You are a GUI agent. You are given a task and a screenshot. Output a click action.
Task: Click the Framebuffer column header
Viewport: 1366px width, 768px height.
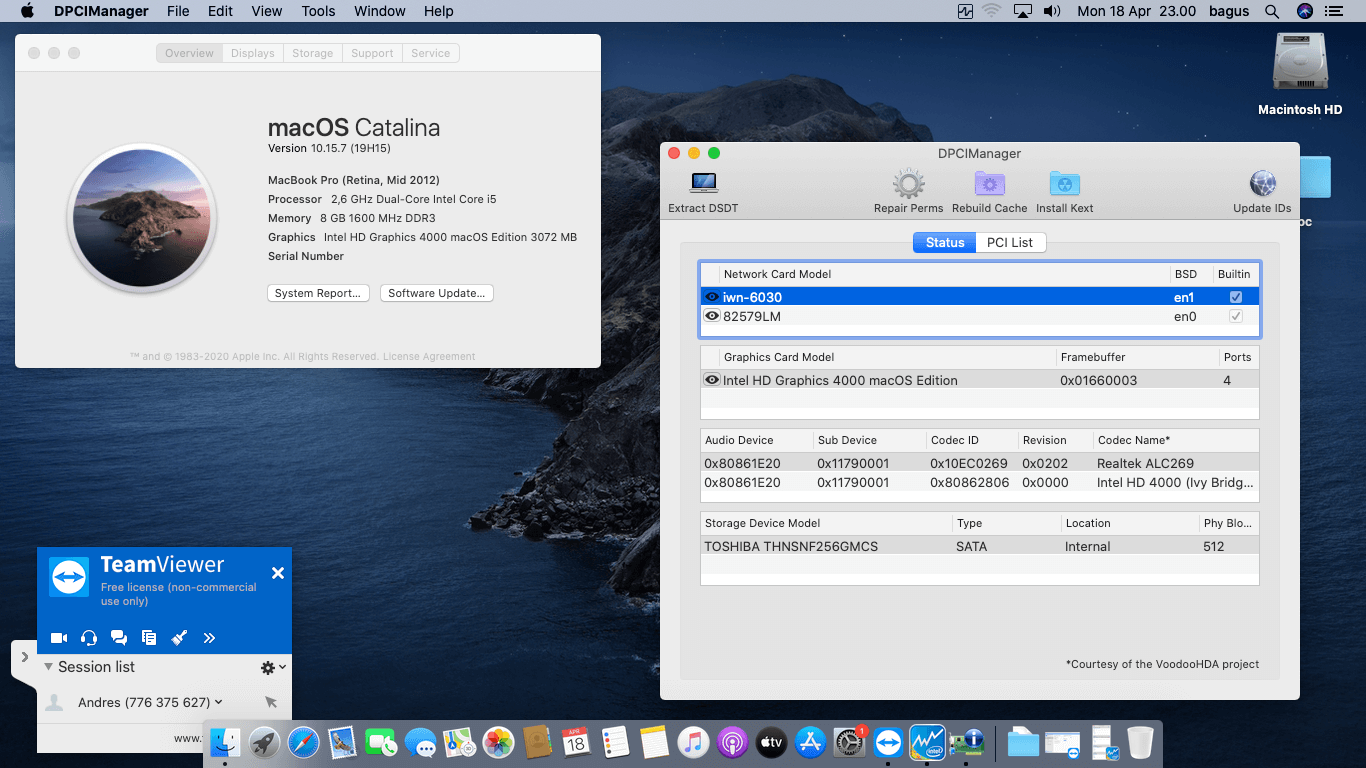pos(1137,357)
